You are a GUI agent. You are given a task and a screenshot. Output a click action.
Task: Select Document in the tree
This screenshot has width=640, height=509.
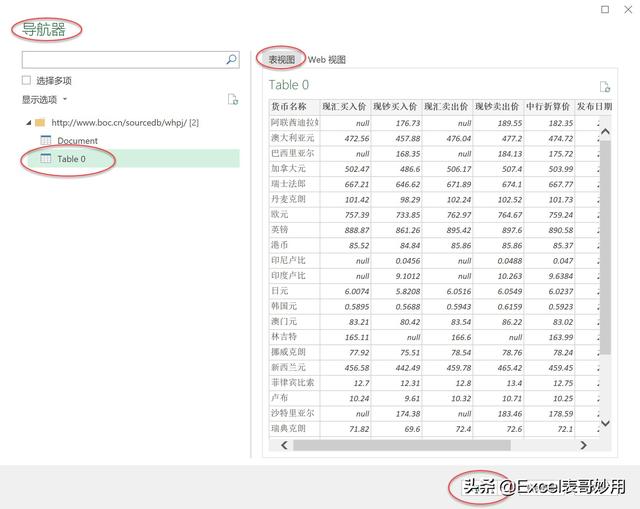77,140
